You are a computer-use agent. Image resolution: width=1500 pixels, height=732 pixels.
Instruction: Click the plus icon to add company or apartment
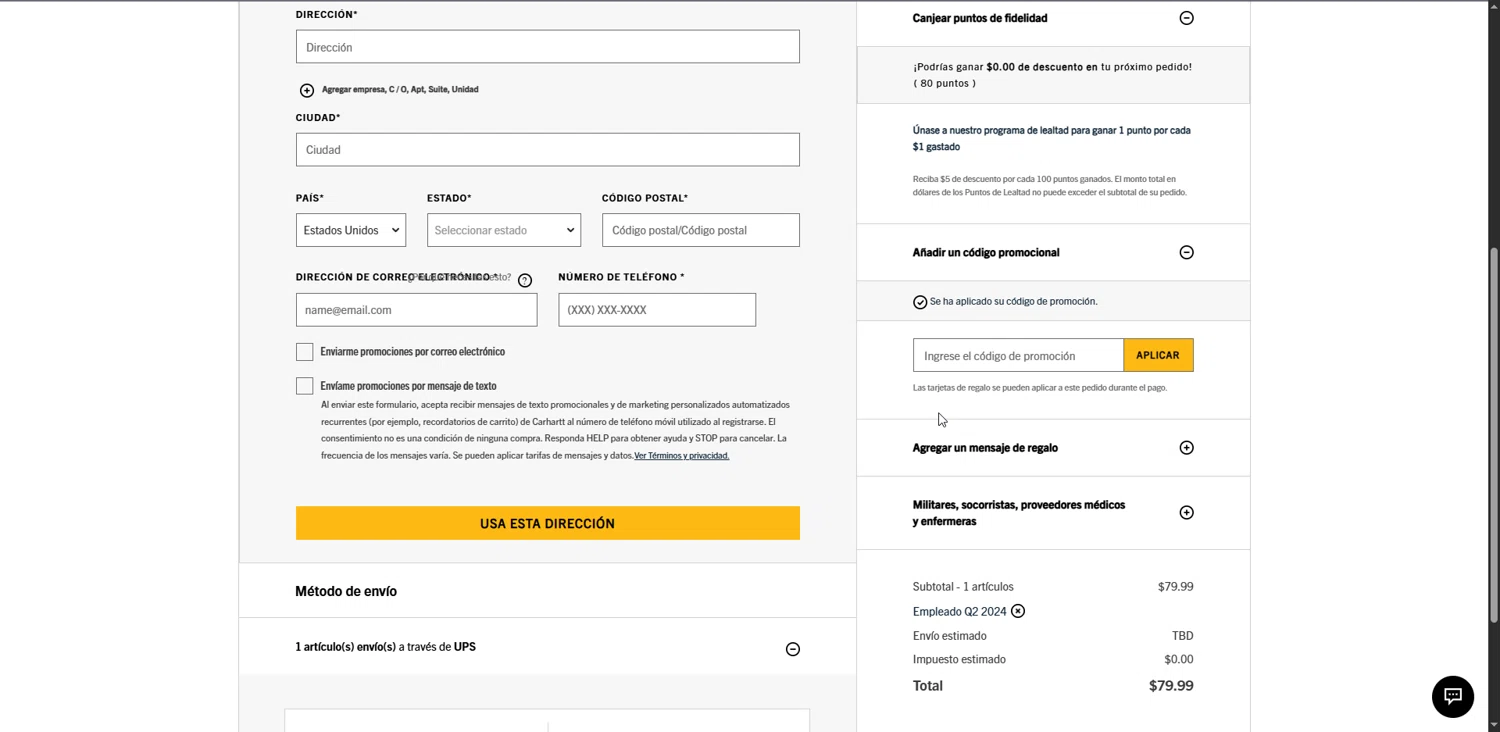(307, 90)
